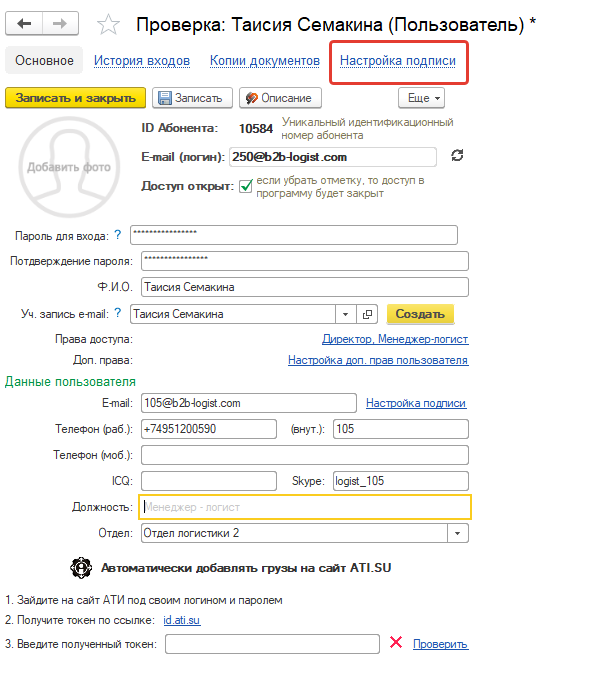Click the ATI.SU logo icon

pos(81,568)
